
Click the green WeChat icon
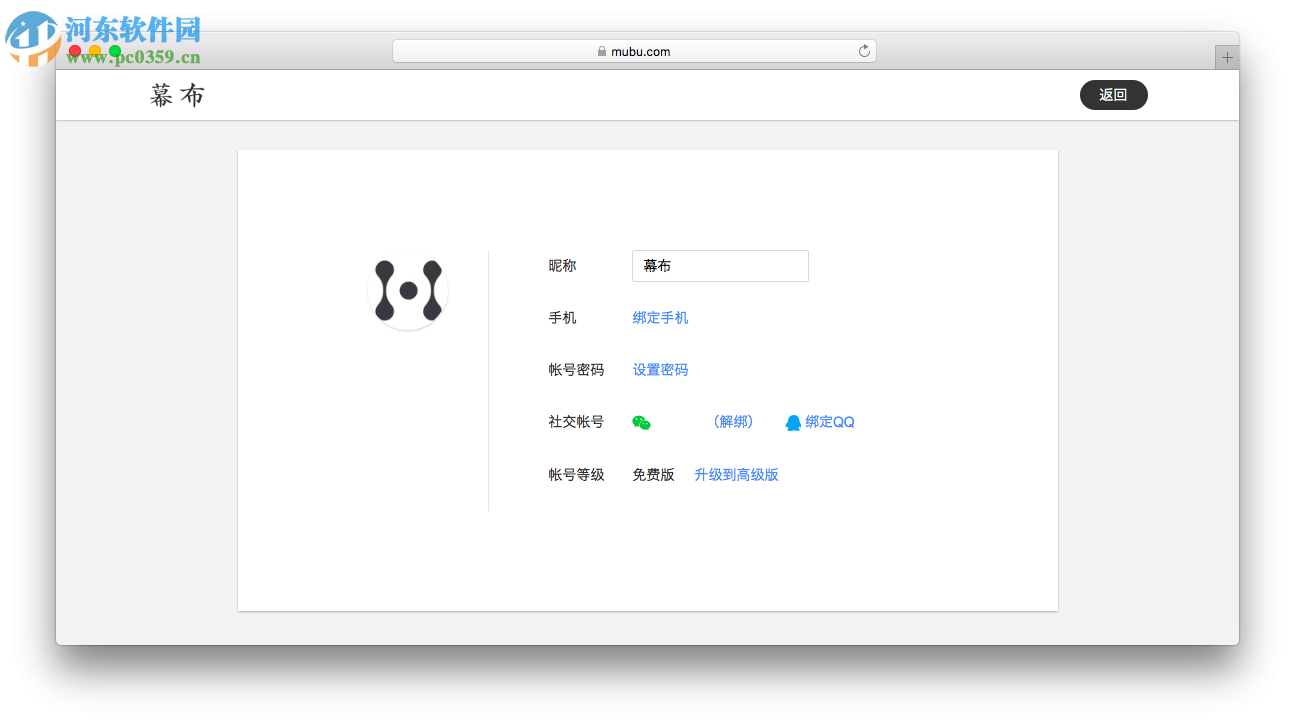coord(641,423)
